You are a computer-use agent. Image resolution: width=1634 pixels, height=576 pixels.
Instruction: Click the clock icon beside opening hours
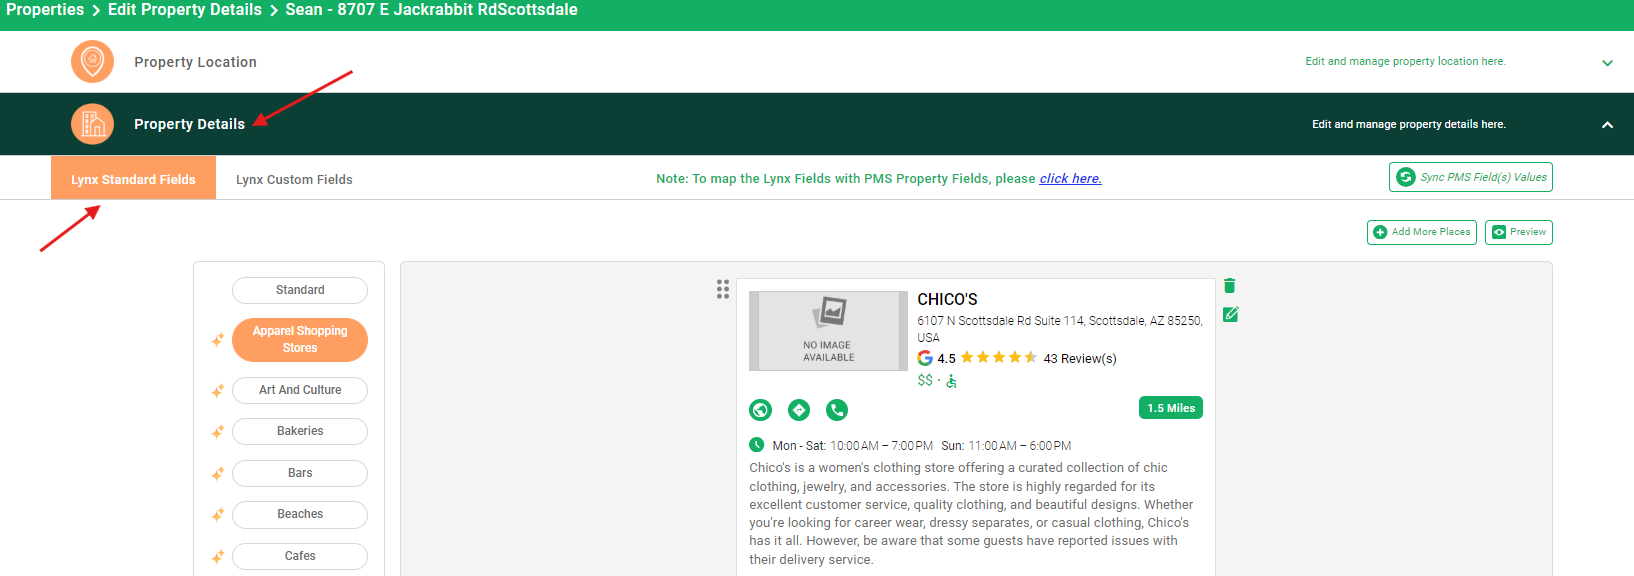tap(757, 445)
